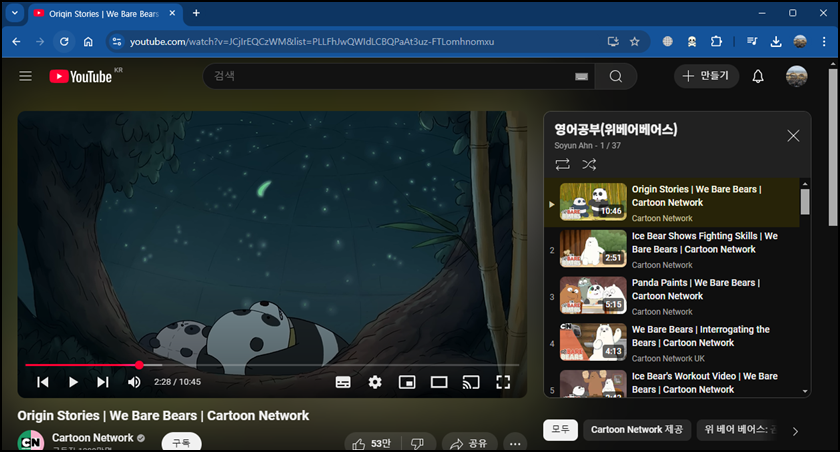840x452 pixels.
Task: Reload the page
Action: coord(64,42)
